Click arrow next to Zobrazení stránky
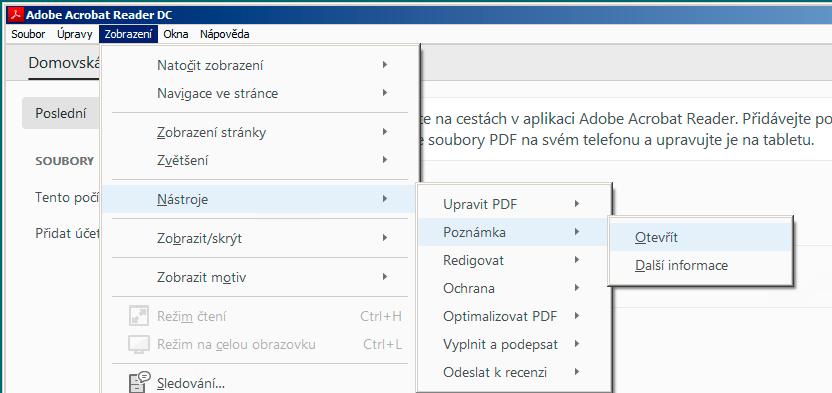This screenshot has width=832, height=393. (x=385, y=132)
